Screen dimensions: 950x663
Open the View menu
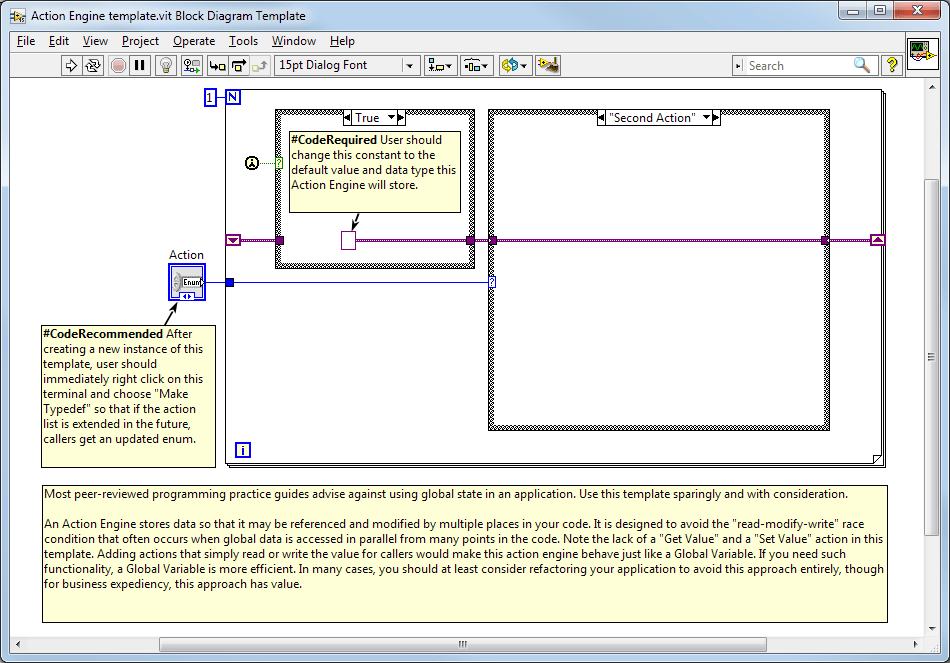pyautogui.click(x=95, y=41)
